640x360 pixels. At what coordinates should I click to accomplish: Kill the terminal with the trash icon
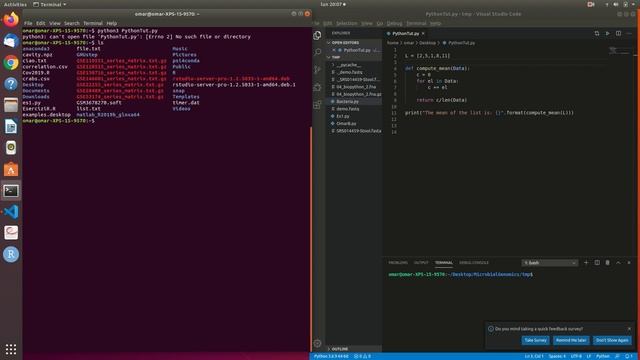(x=607, y=262)
